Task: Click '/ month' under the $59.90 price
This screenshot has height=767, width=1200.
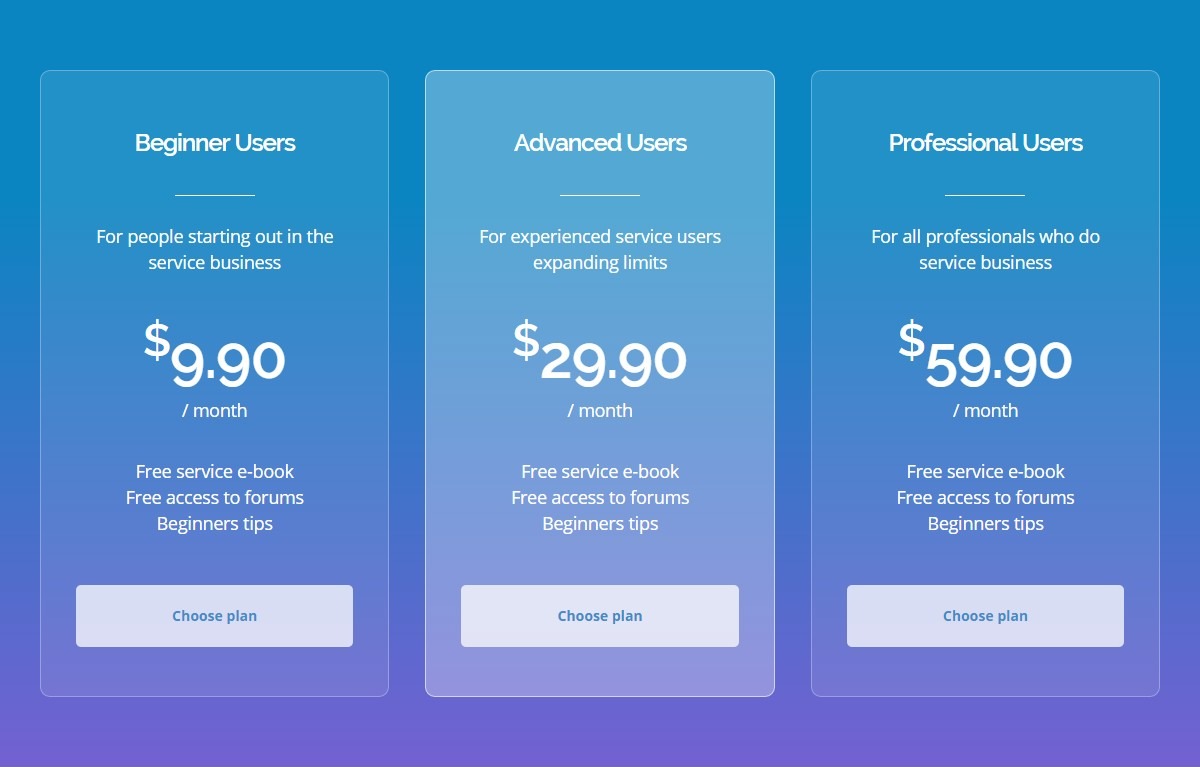Action: pyautogui.click(x=985, y=410)
